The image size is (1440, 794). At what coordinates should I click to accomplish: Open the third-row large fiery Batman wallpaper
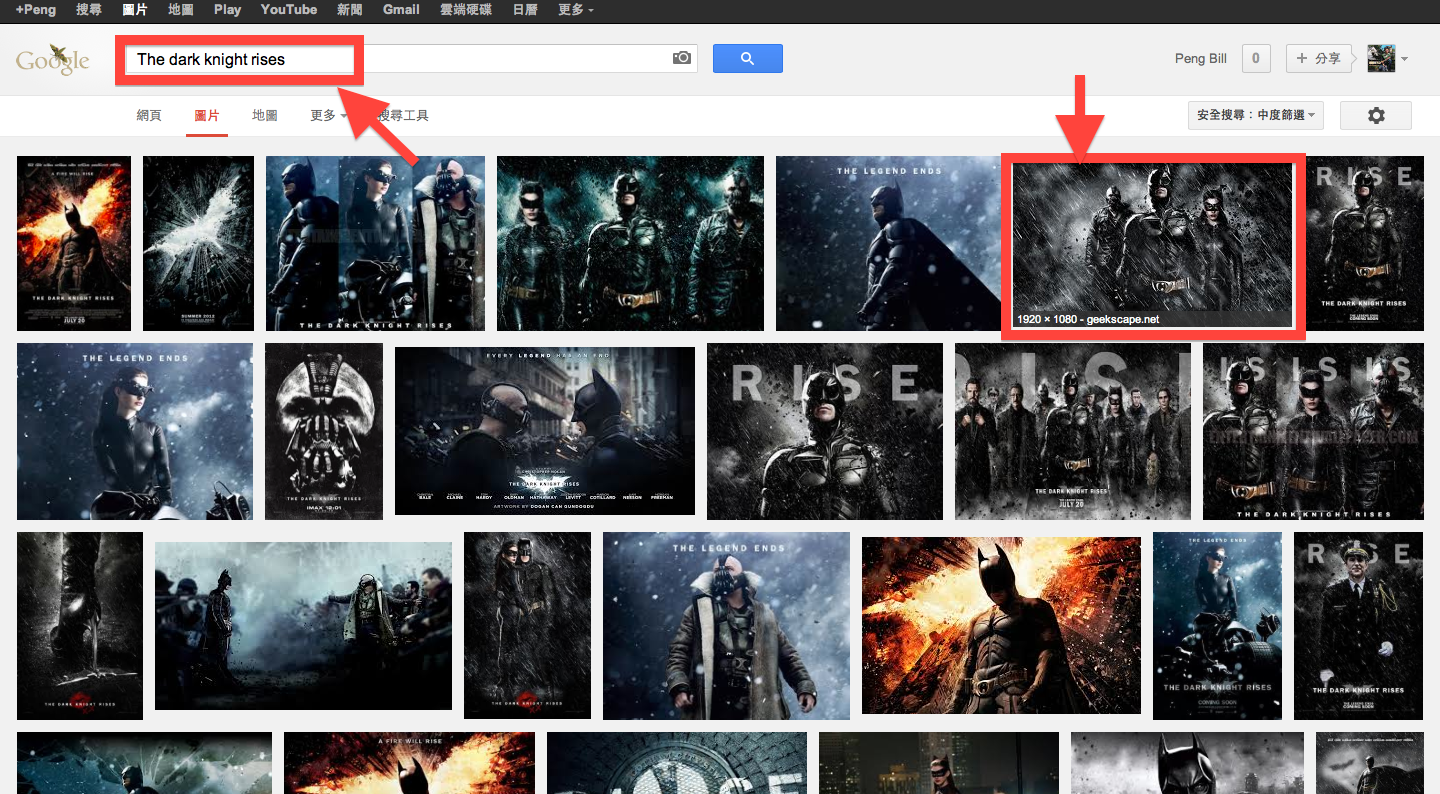pos(1001,626)
